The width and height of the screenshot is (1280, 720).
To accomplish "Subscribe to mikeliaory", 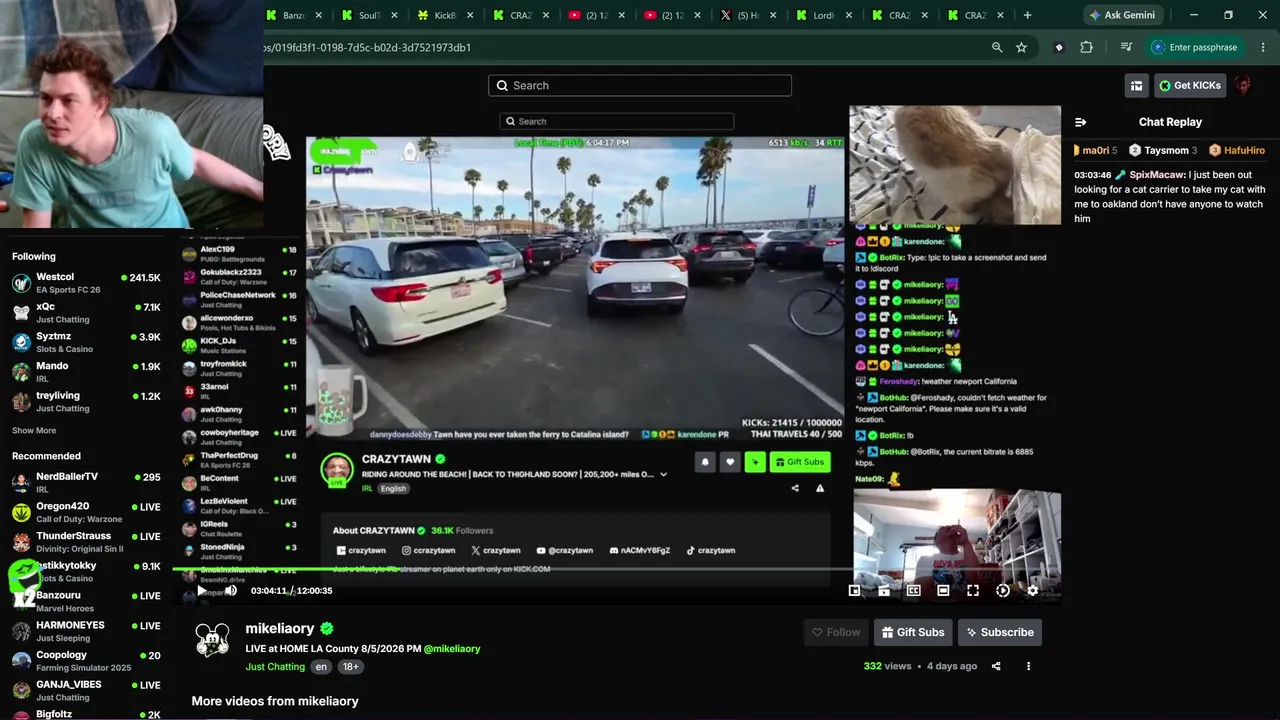I will coord(1000,632).
